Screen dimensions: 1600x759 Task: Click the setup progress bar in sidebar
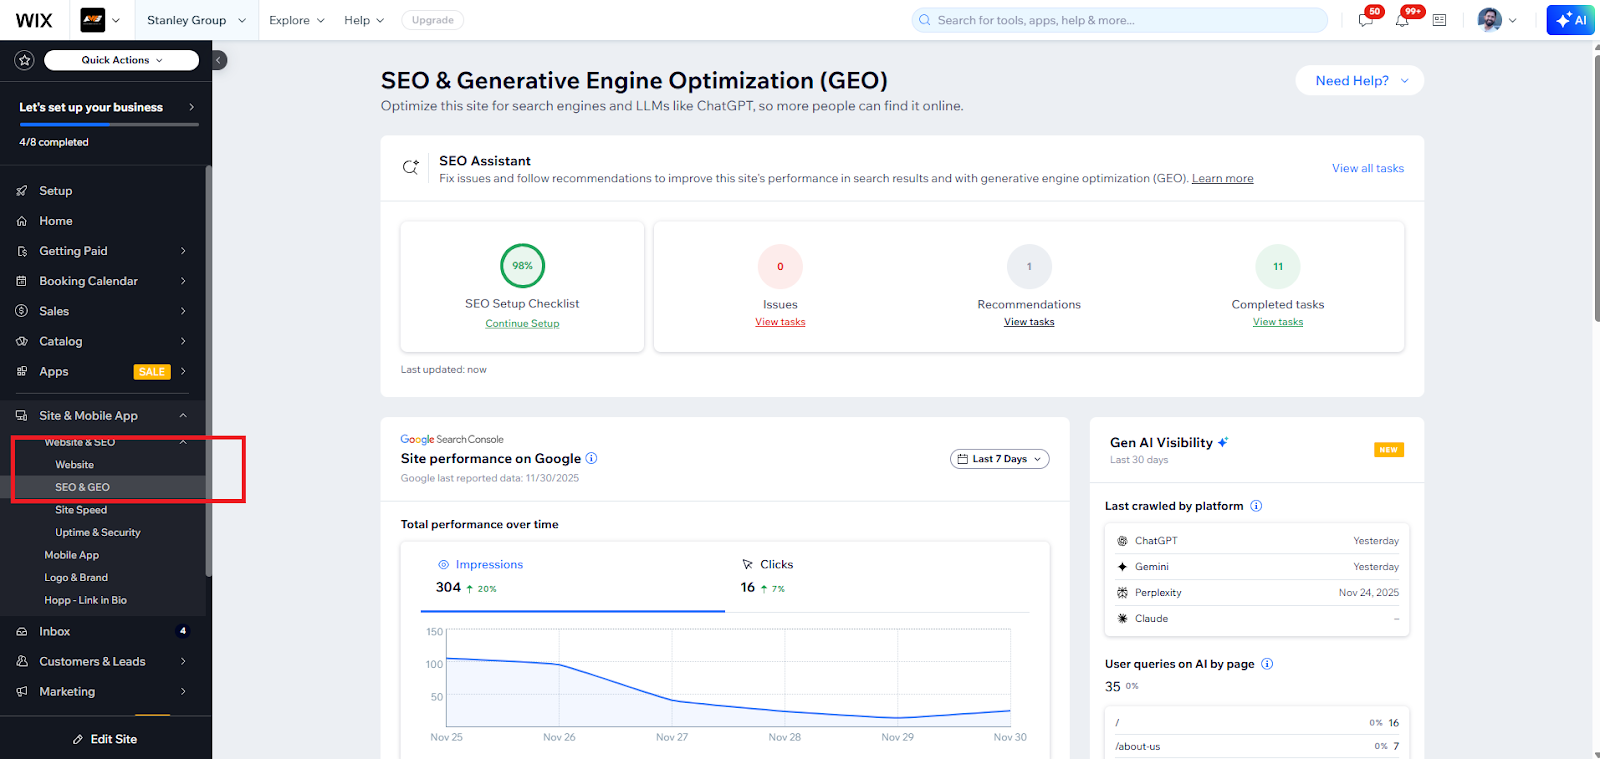[108, 125]
